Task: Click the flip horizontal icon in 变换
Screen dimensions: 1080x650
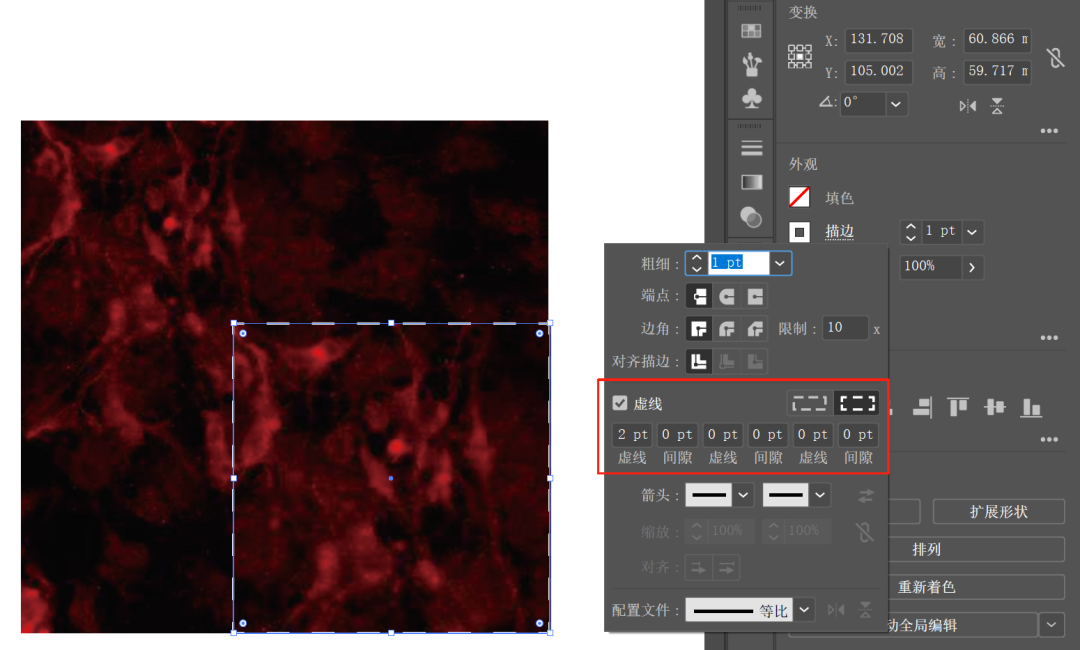Action: pos(967,106)
